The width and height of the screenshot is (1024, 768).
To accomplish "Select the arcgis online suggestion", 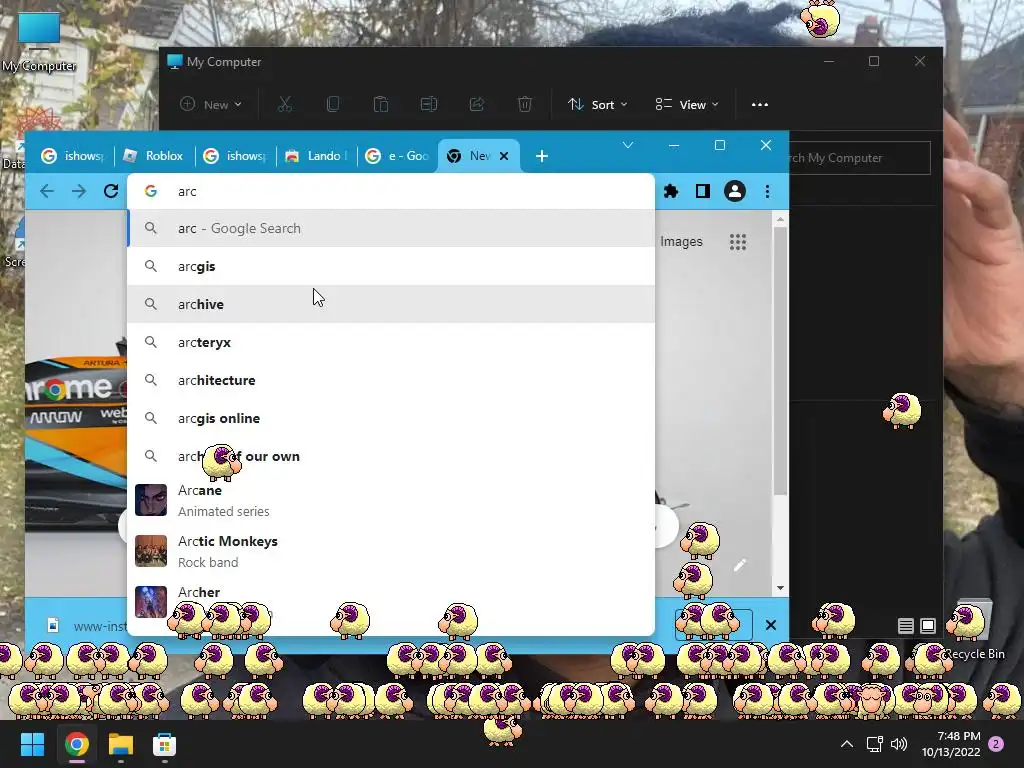I will [x=391, y=418].
